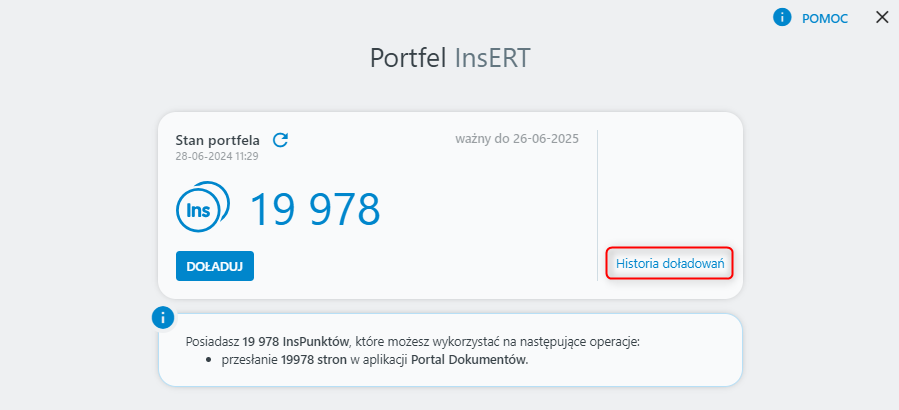Click the 'Portfel InsERT' heading
Viewport: 899px width, 410px height.
click(x=450, y=58)
